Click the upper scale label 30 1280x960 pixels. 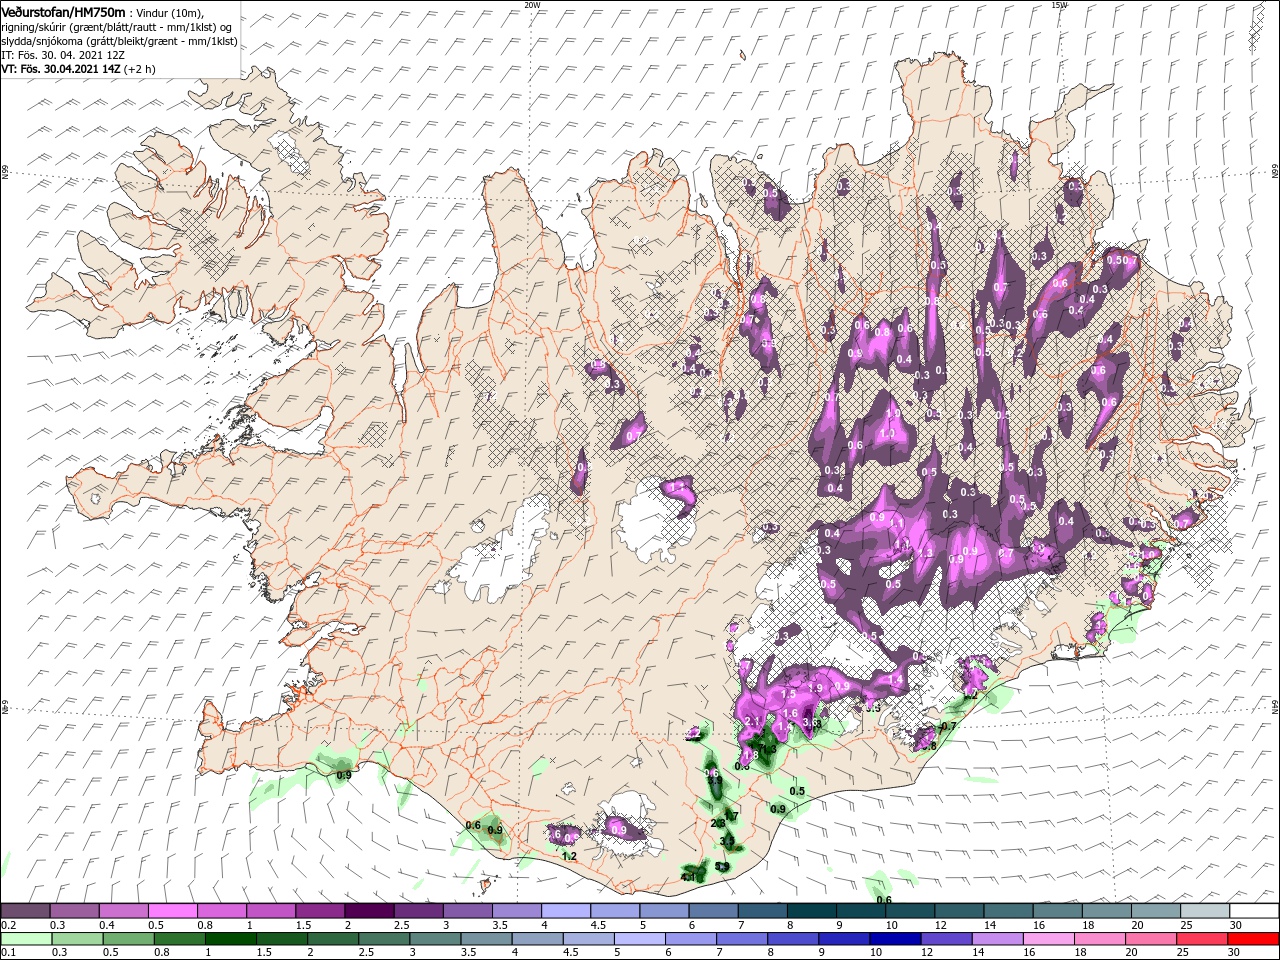1235,925
